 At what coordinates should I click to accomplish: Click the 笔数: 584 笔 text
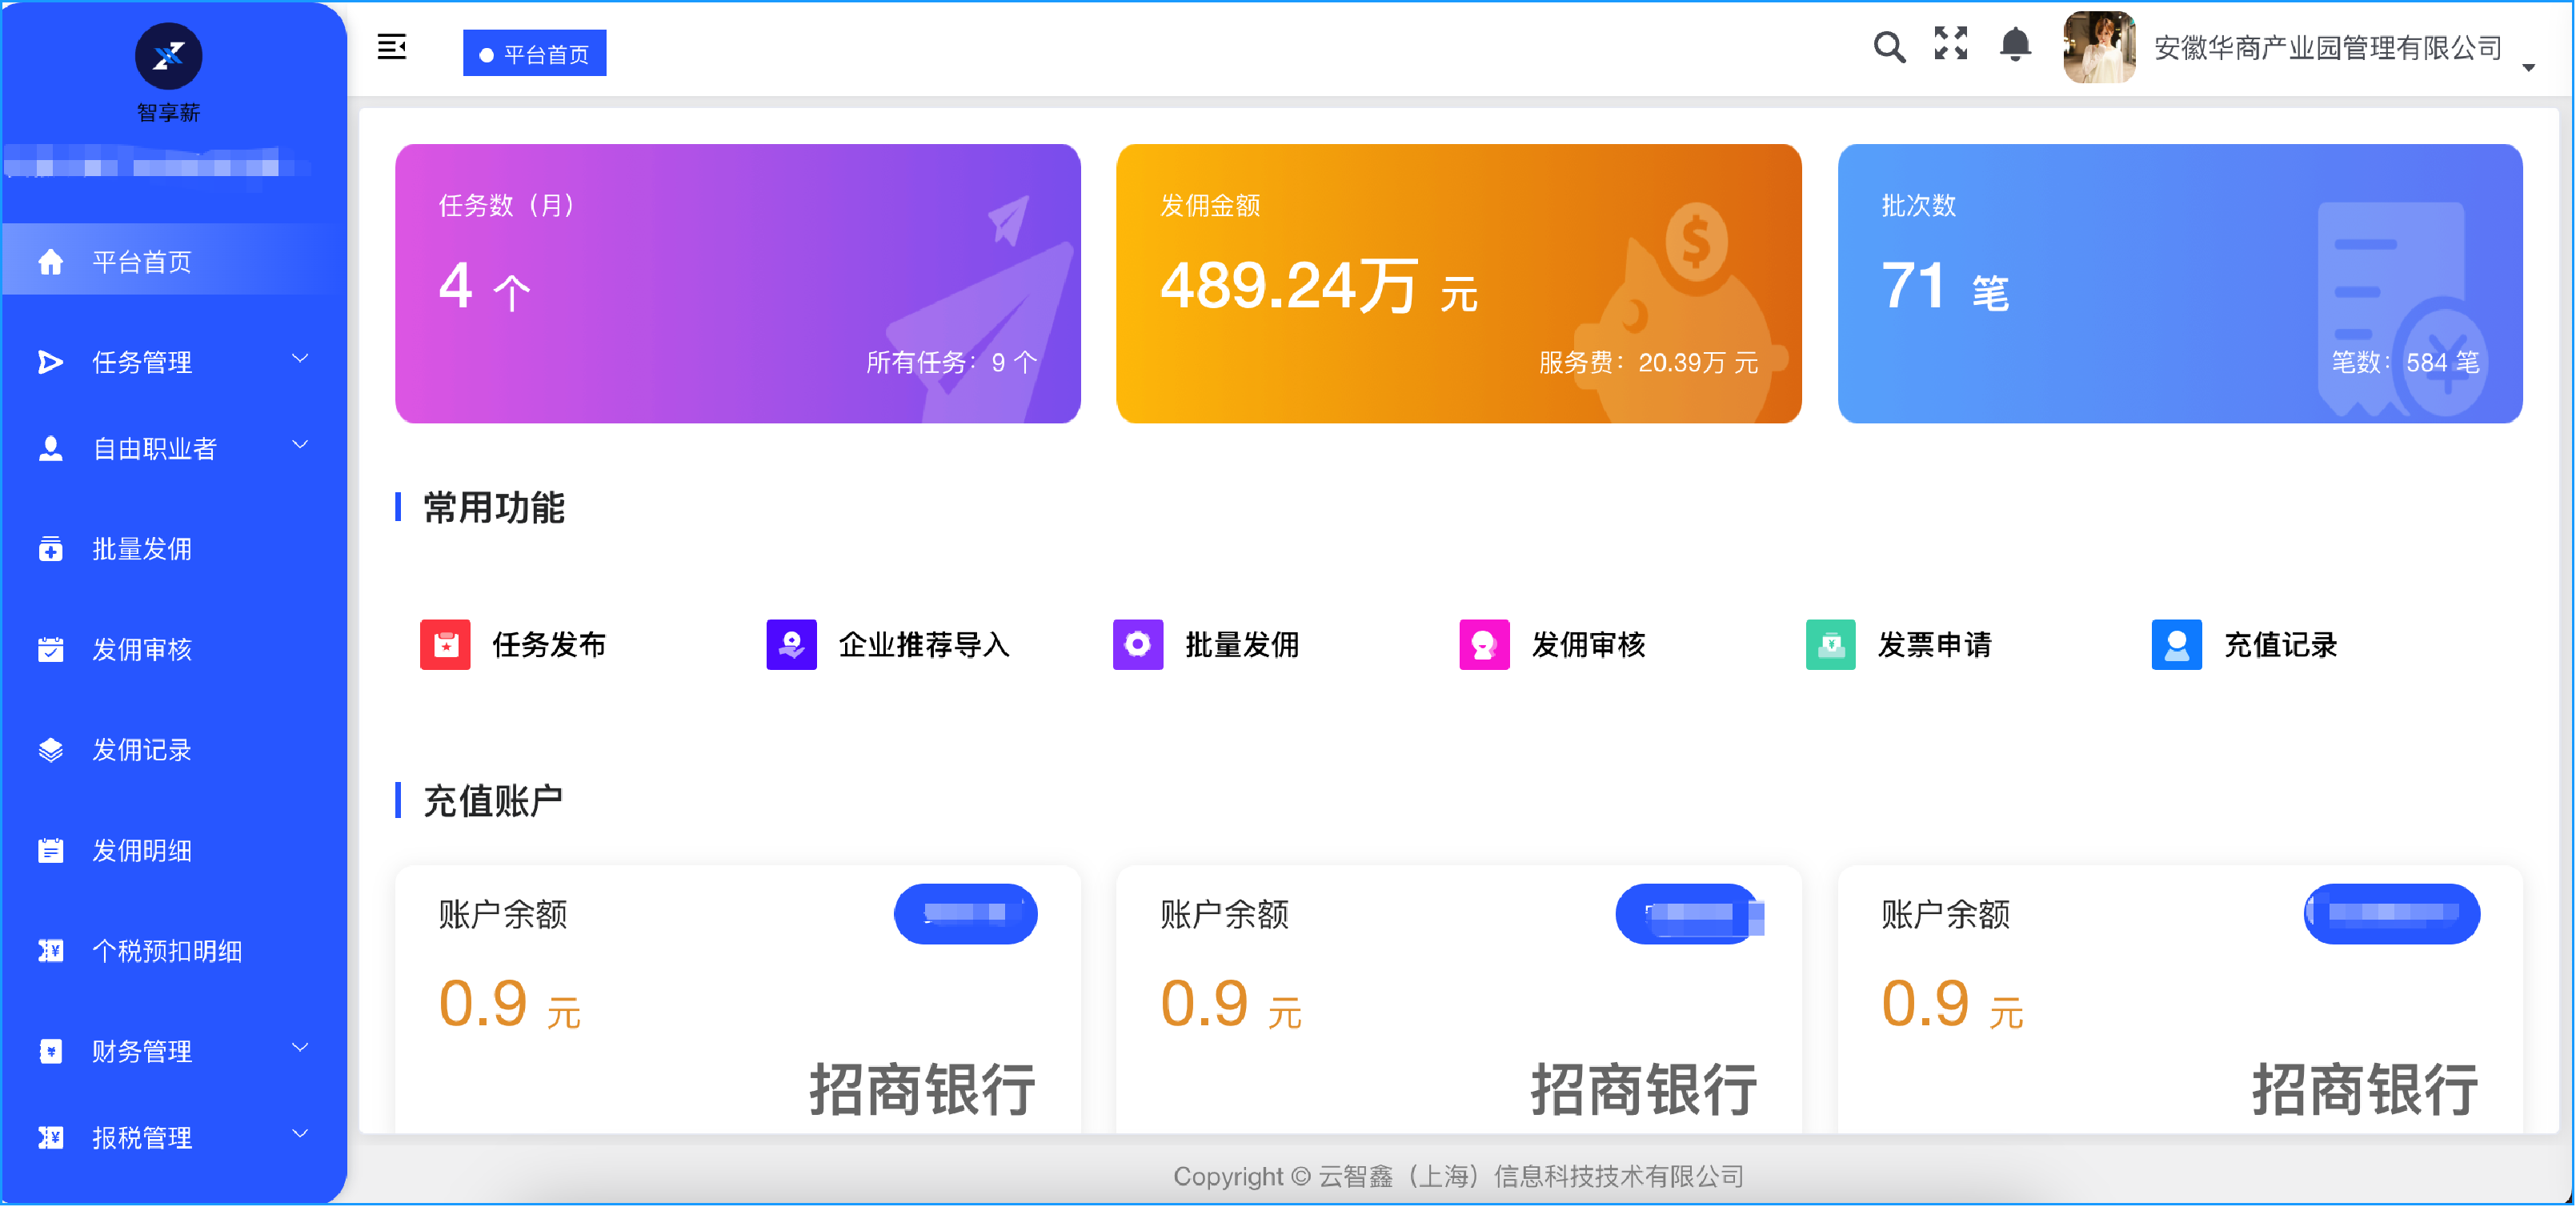[x=2406, y=362]
